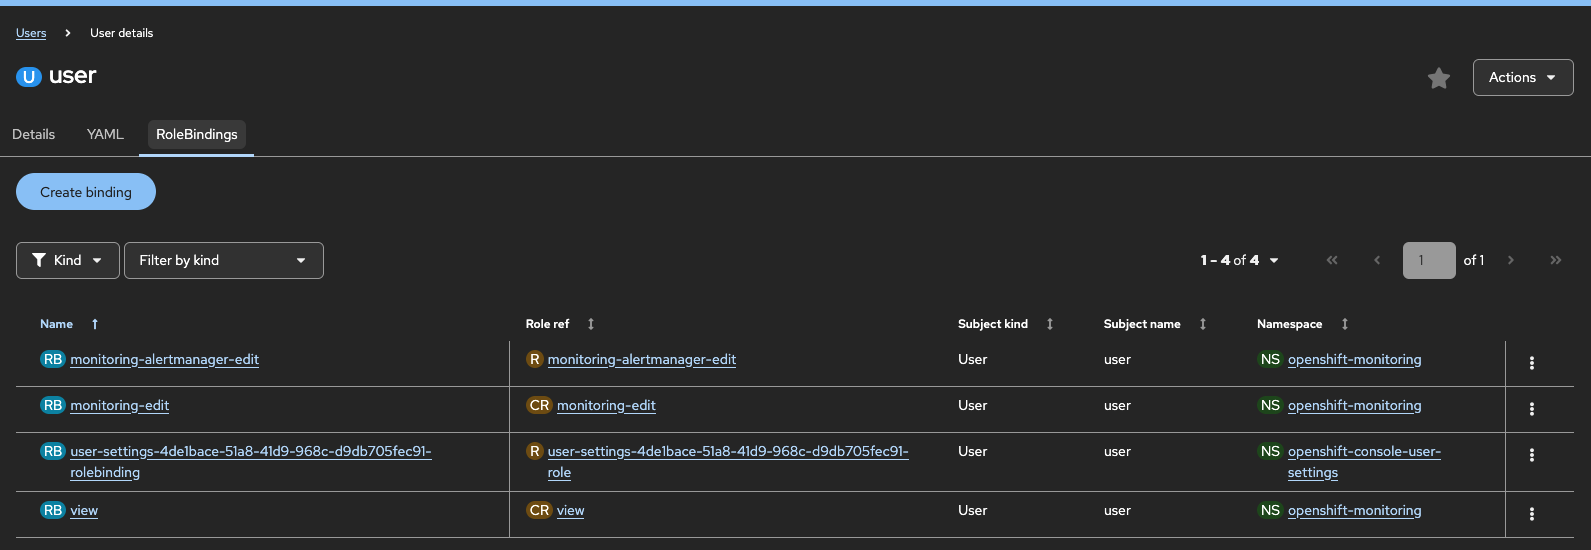Expand the 1 - 4 of 4 per-page menu
This screenshot has height=550, width=1591.
[1240, 260]
